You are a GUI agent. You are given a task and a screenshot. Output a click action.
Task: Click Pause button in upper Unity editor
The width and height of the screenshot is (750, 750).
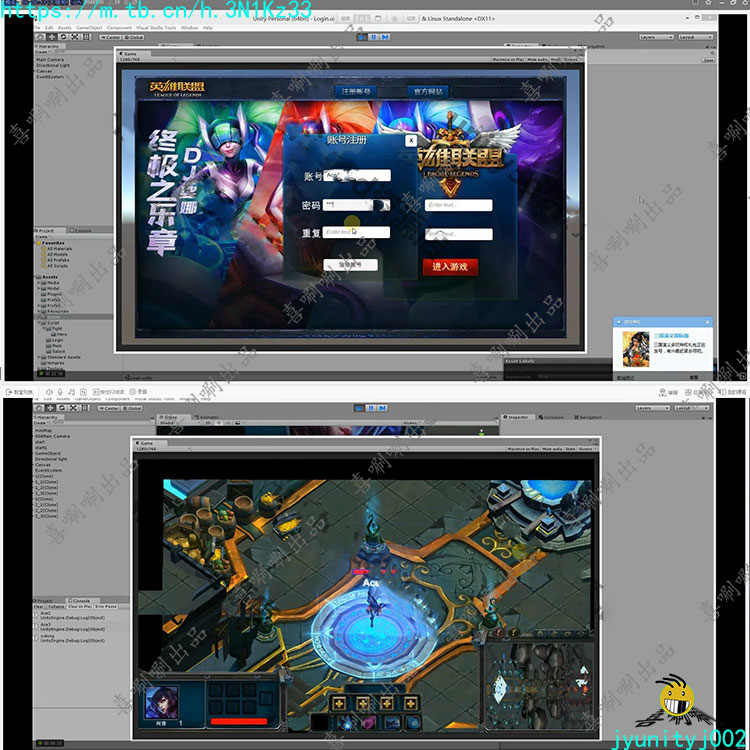[374, 36]
